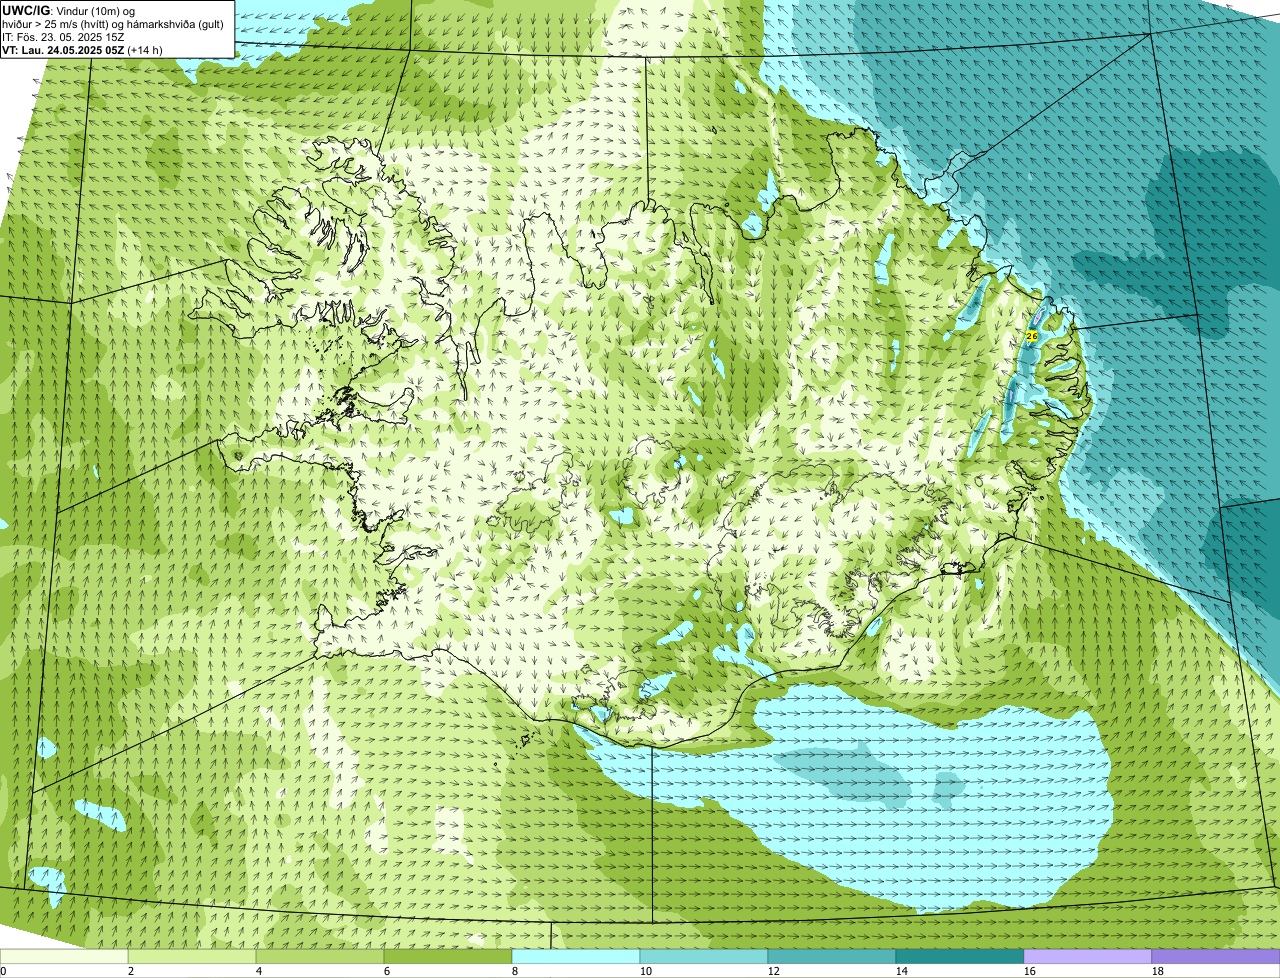Pick the palest 0–2 m/s color bar segment

click(64, 956)
